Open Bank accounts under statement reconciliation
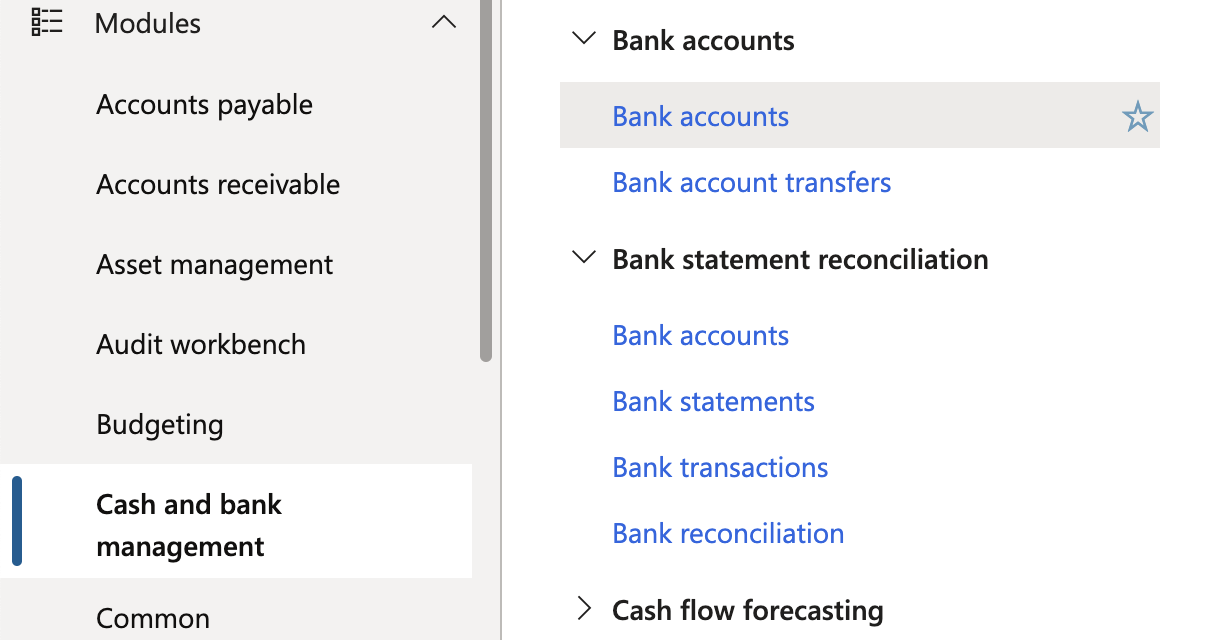The height and width of the screenshot is (640, 1218). (700, 335)
